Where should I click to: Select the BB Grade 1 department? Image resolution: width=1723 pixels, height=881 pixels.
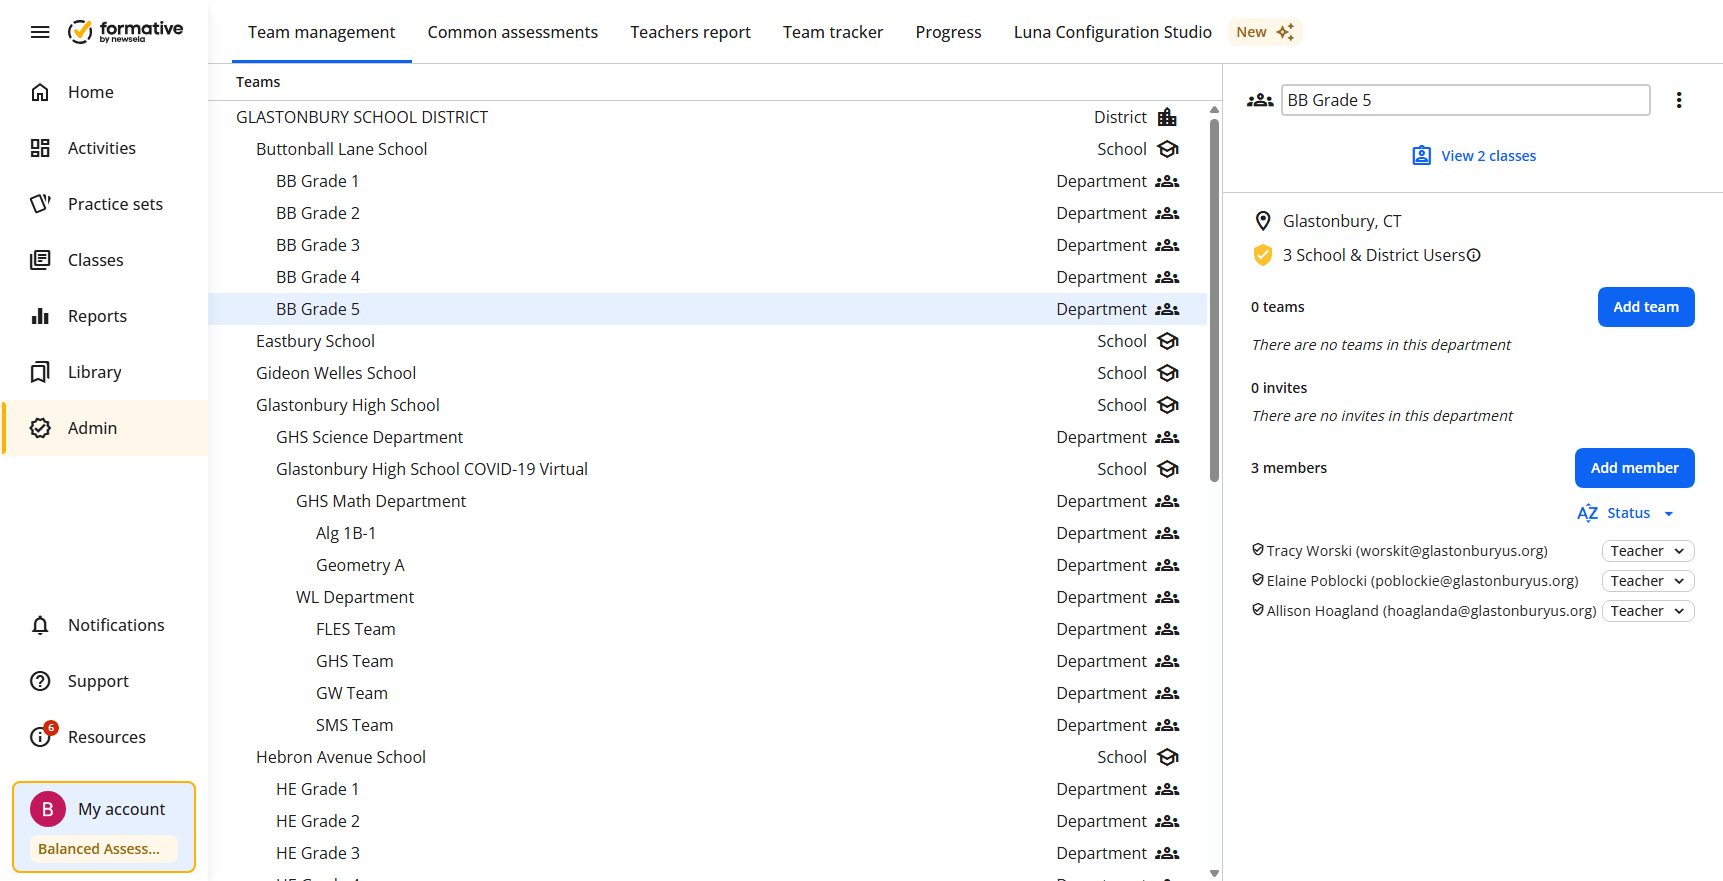click(x=707, y=181)
